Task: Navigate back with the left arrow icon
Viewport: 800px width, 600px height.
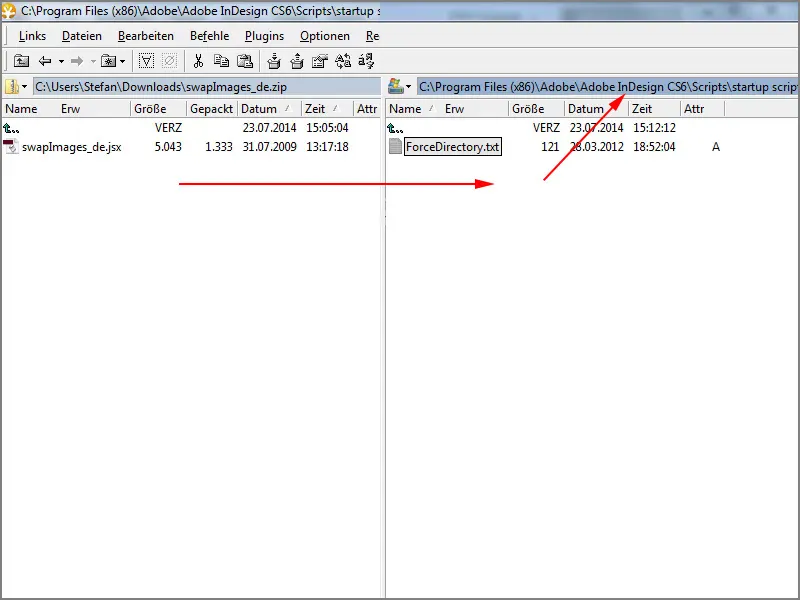Action: [45, 61]
